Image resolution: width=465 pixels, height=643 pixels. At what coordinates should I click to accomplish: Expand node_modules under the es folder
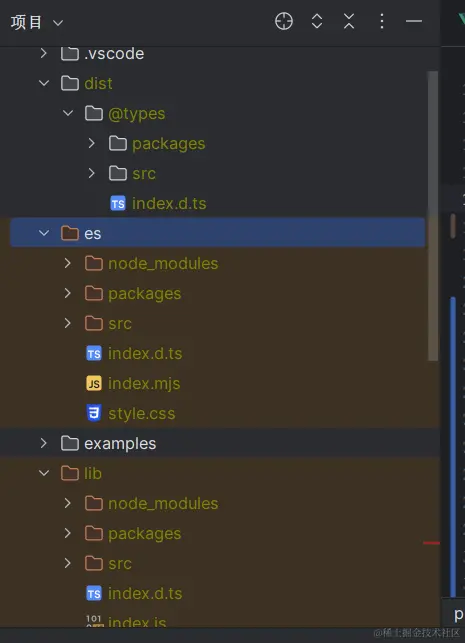(68, 263)
